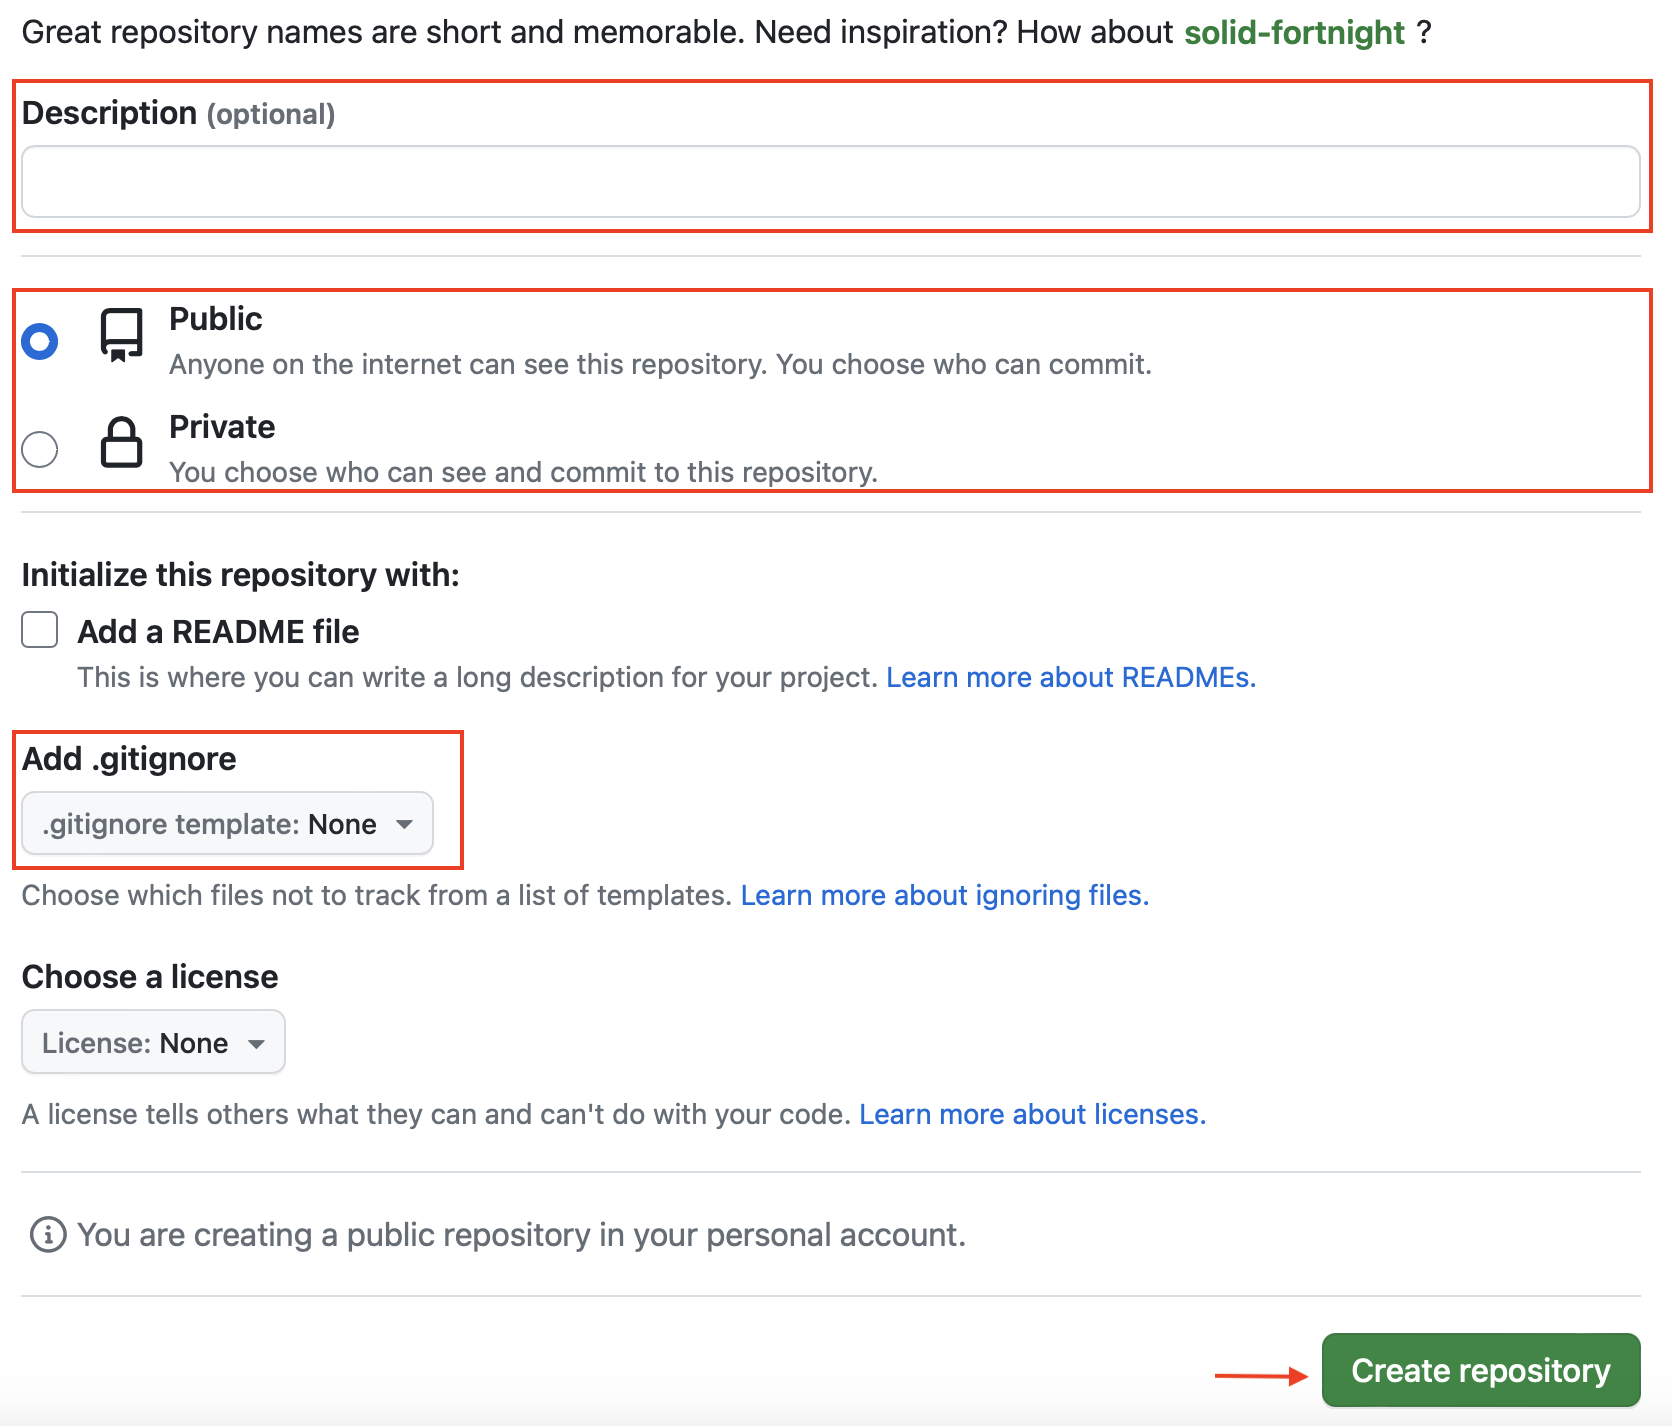
Task: Visit Learn more about licenses link
Action: point(1032,1114)
